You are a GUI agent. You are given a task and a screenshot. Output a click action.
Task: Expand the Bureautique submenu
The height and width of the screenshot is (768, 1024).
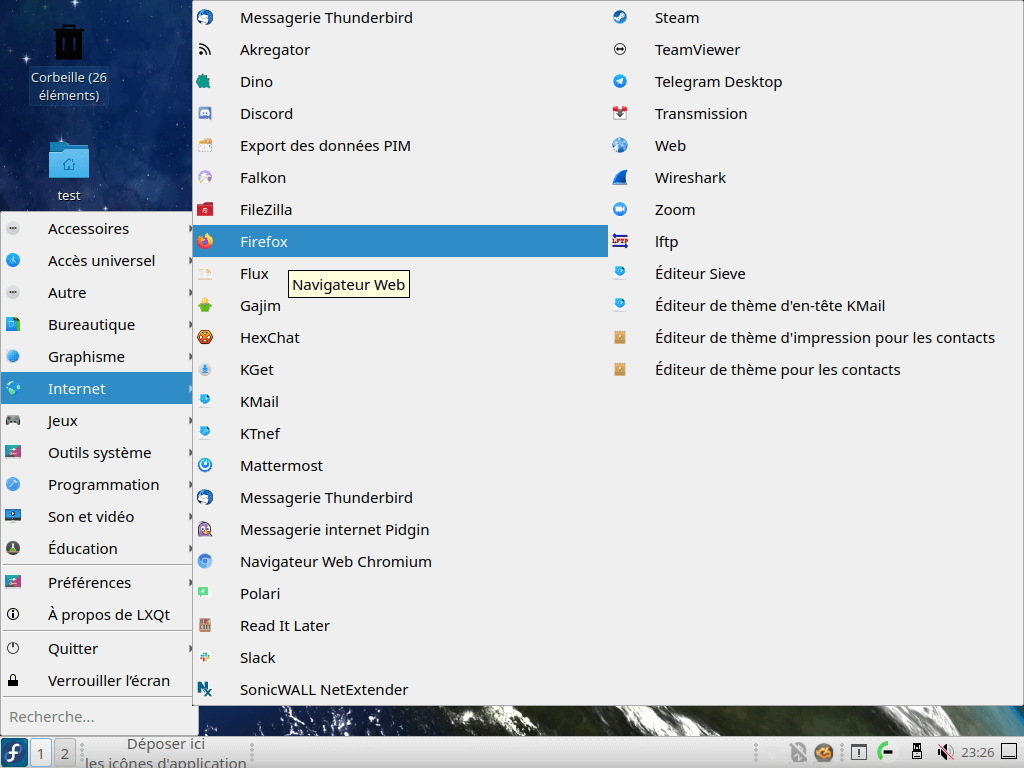click(97, 325)
